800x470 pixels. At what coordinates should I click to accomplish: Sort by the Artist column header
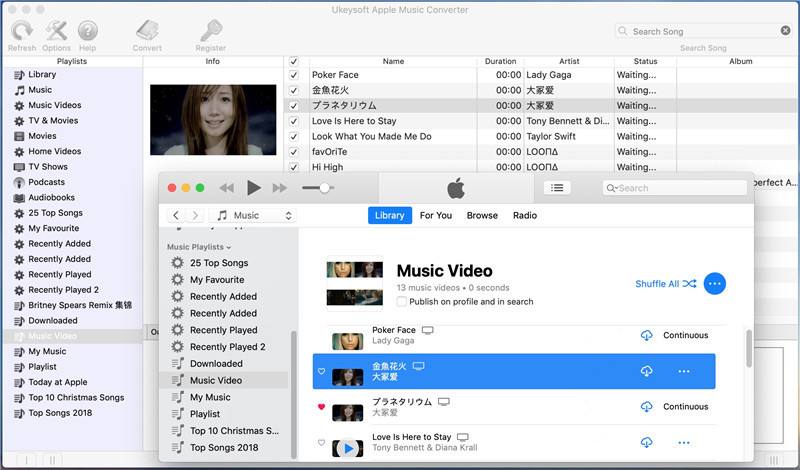[x=569, y=61]
